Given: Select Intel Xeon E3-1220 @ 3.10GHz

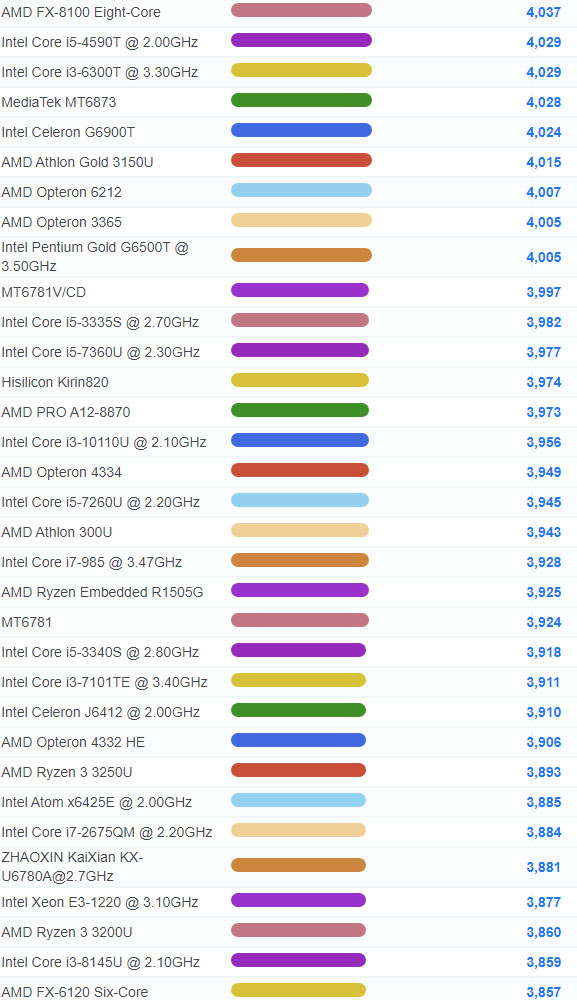Looking at the screenshot, I should tap(99, 902).
